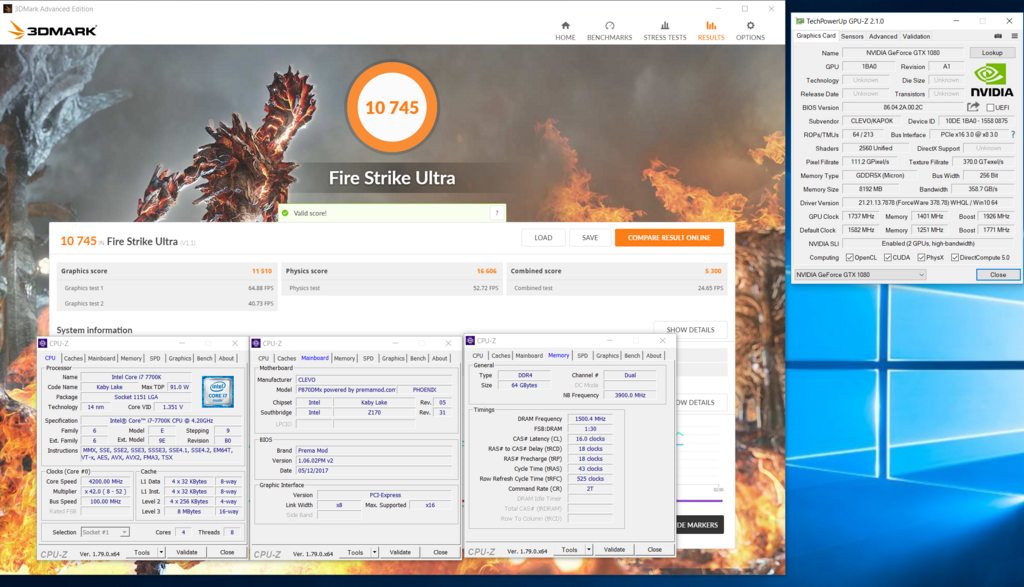Click the Load button in 3DMark results
Viewport: 1024px width, 587px height.
coord(543,238)
